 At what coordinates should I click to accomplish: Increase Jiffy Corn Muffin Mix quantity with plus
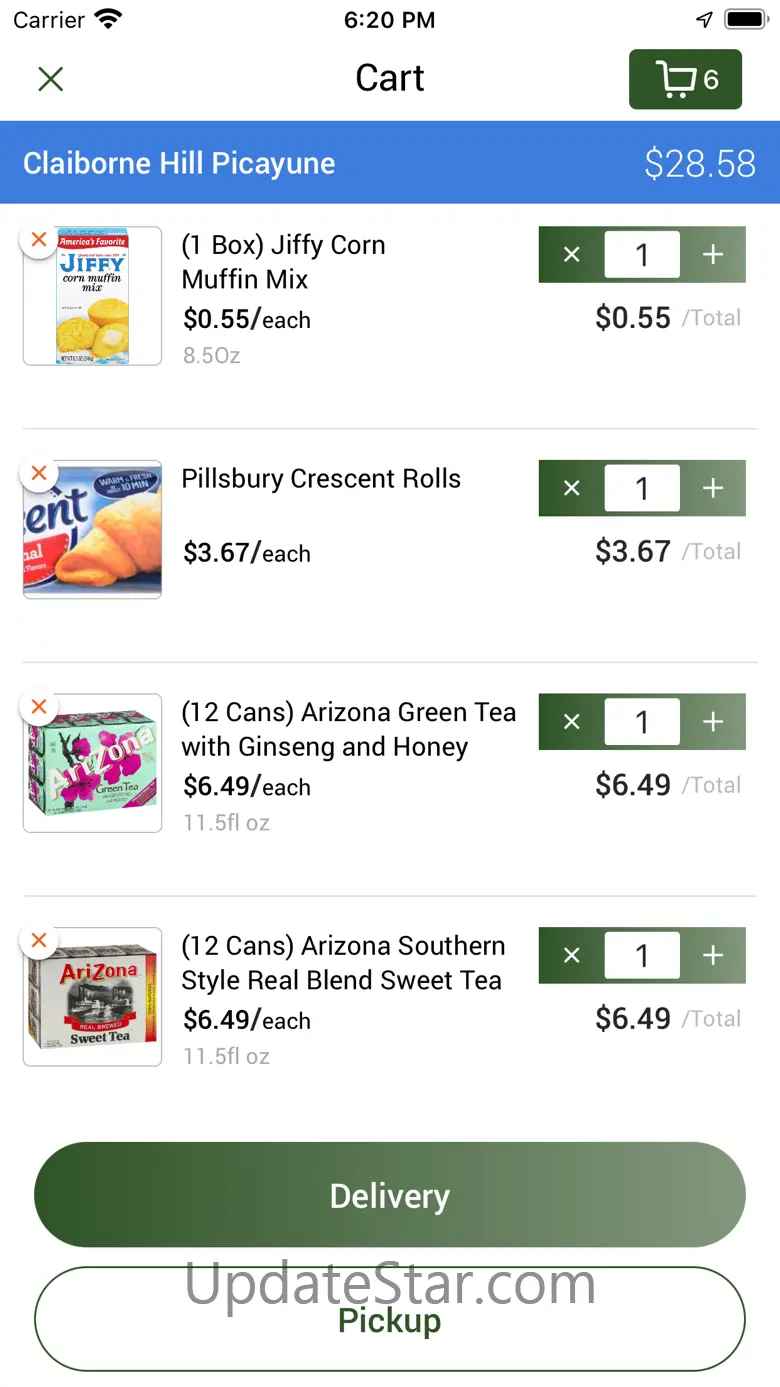pyautogui.click(x=713, y=255)
